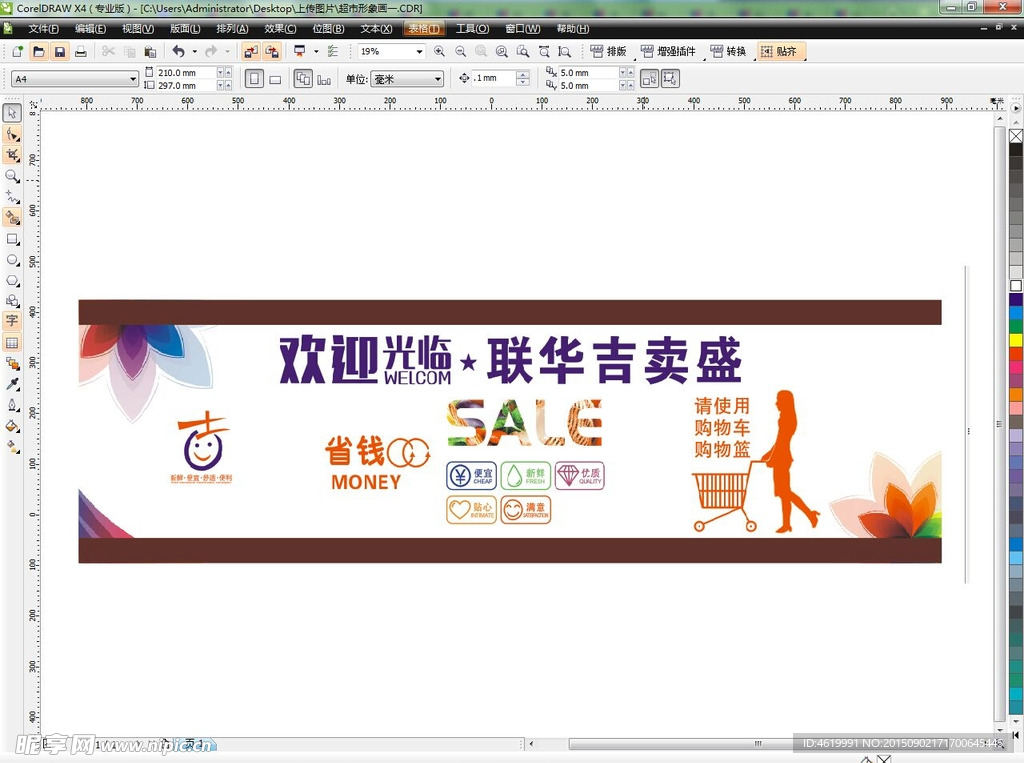
Task: Switch page to landscape orientation
Action: point(275,79)
